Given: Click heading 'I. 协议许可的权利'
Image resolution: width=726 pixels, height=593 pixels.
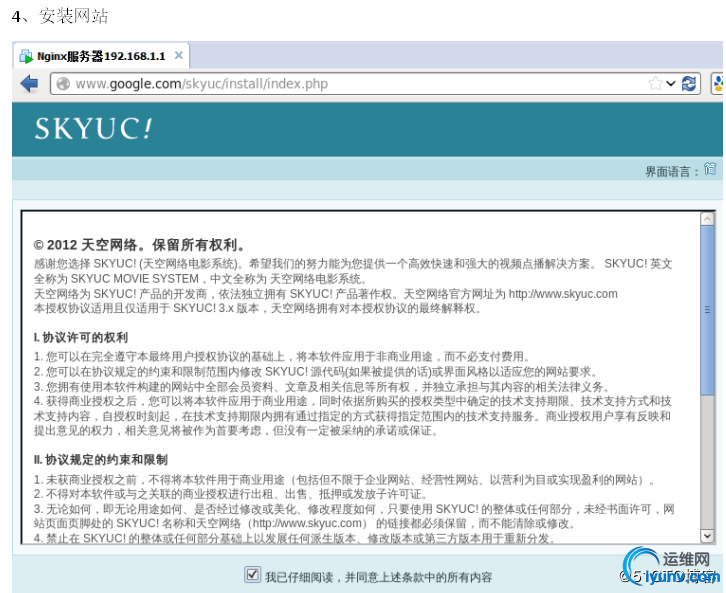Looking at the screenshot, I should [81, 337].
